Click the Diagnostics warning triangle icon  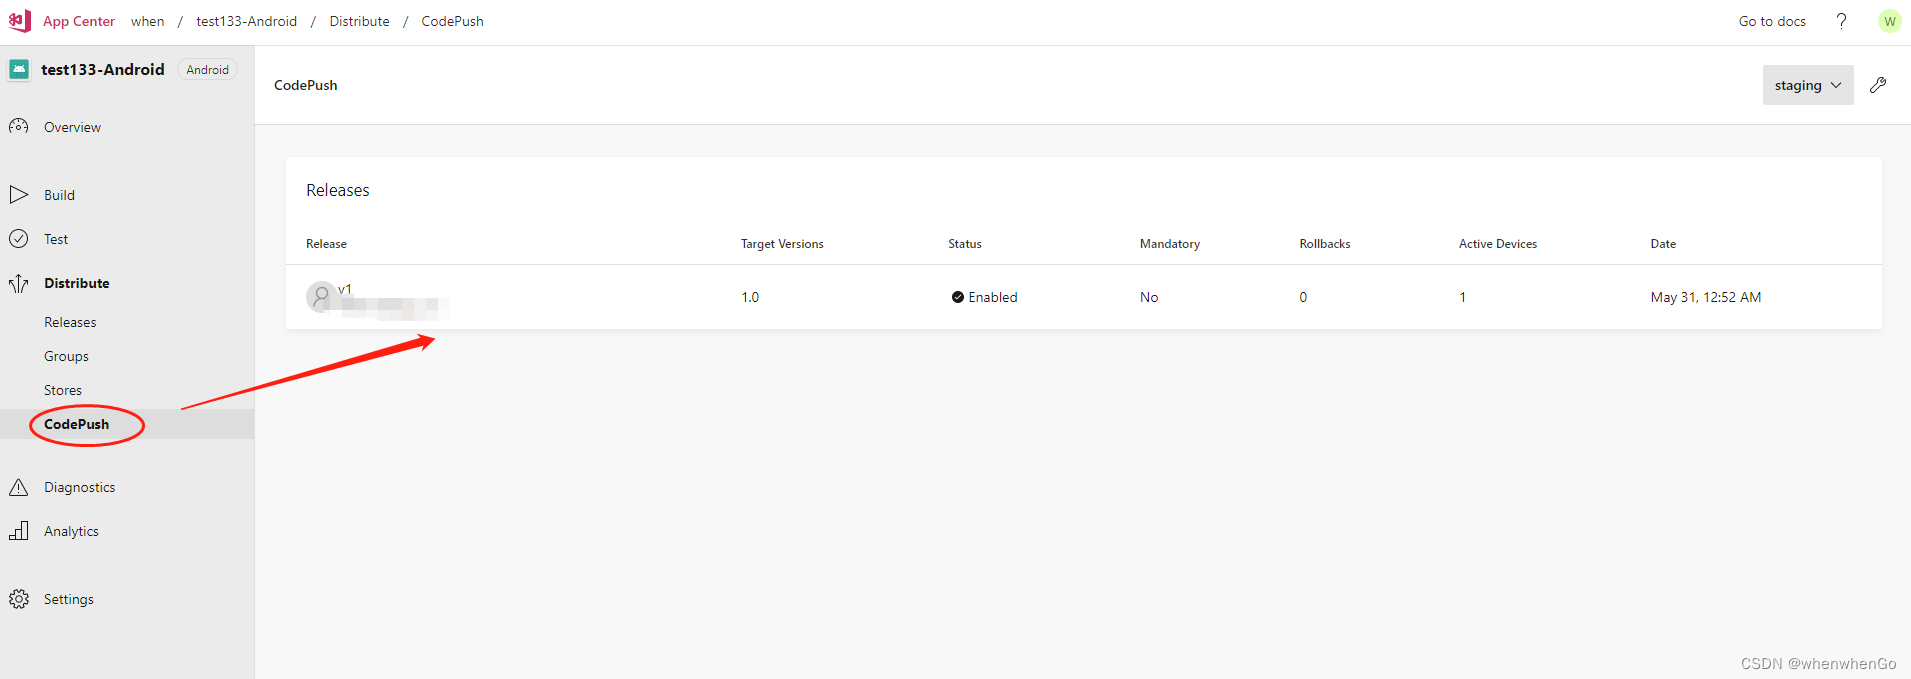coord(19,487)
